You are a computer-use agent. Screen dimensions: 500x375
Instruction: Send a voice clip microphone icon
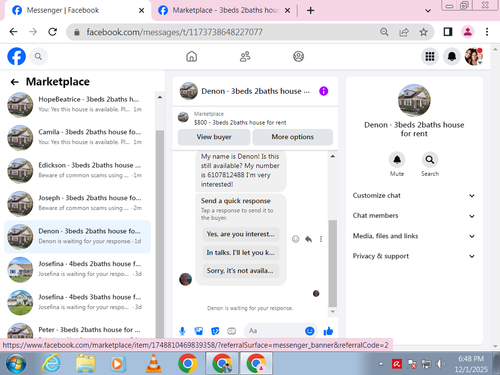pos(182,331)
